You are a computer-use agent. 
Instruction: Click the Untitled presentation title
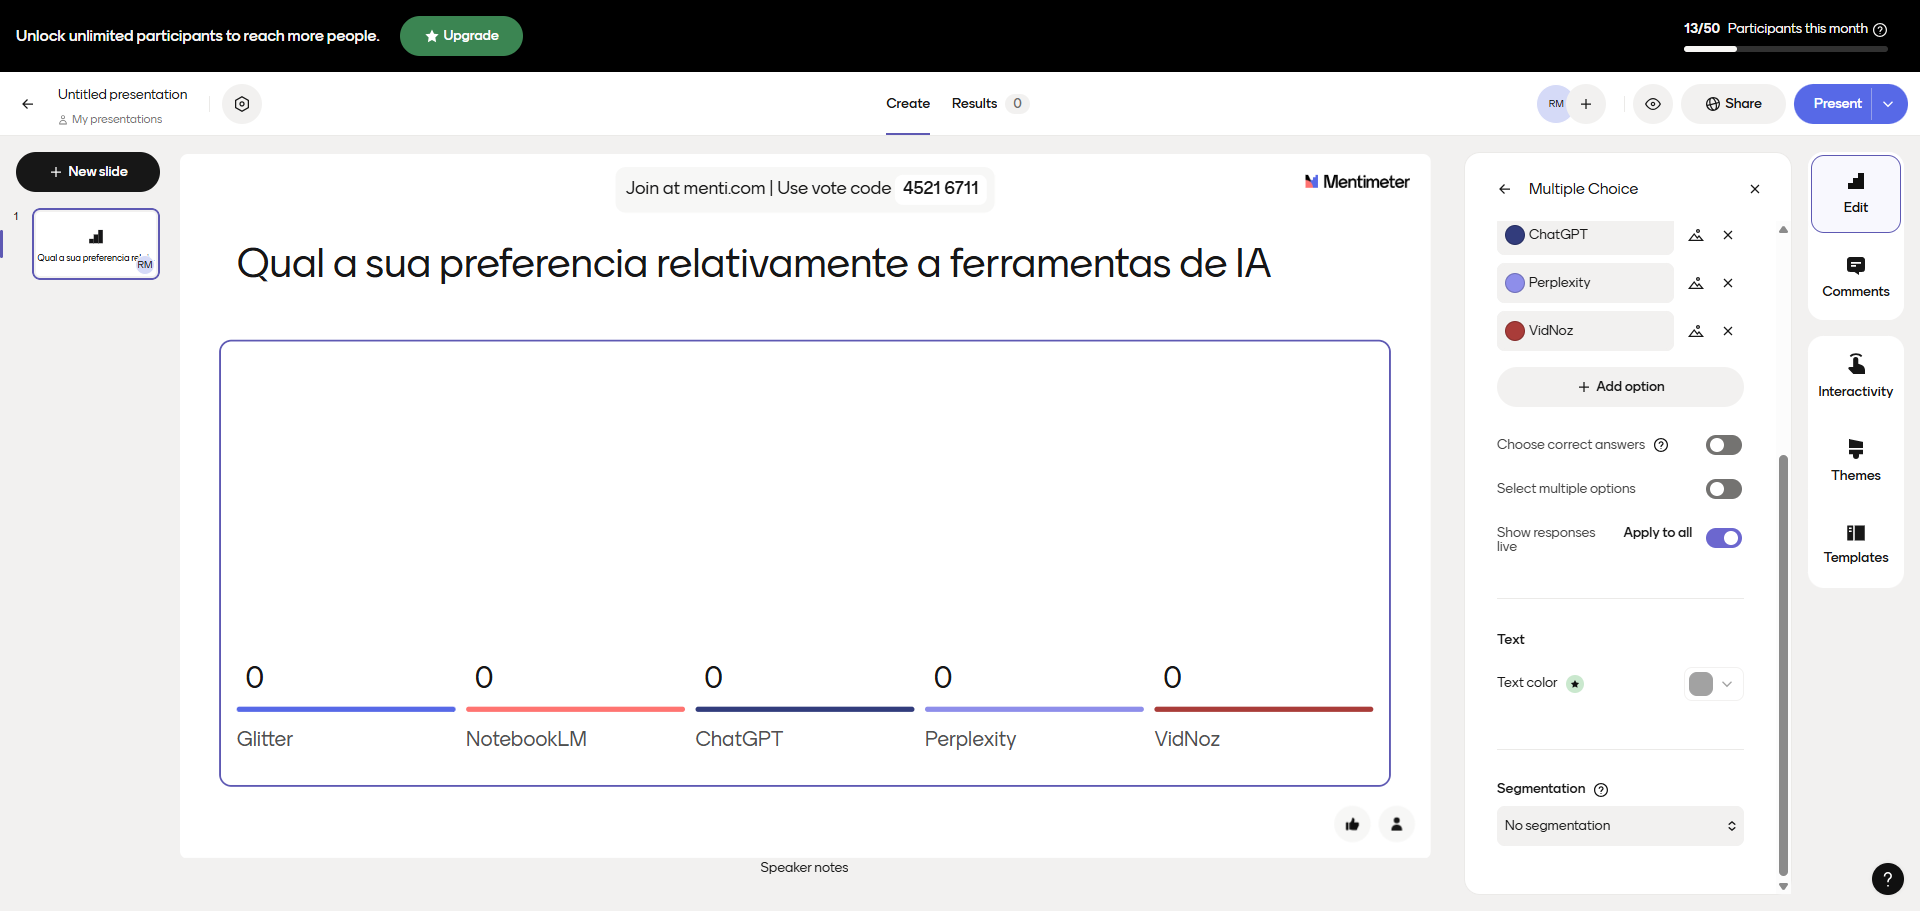[123, 95]
